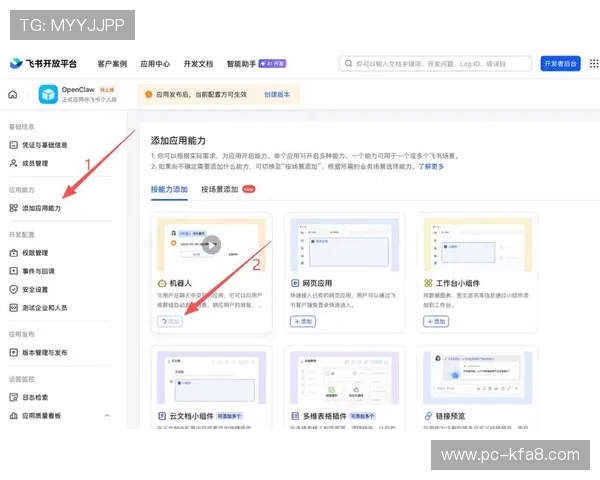Click the 多维表格插件 table icon
The width and height of the screenshot is (600, 480).
click(295, 416)
